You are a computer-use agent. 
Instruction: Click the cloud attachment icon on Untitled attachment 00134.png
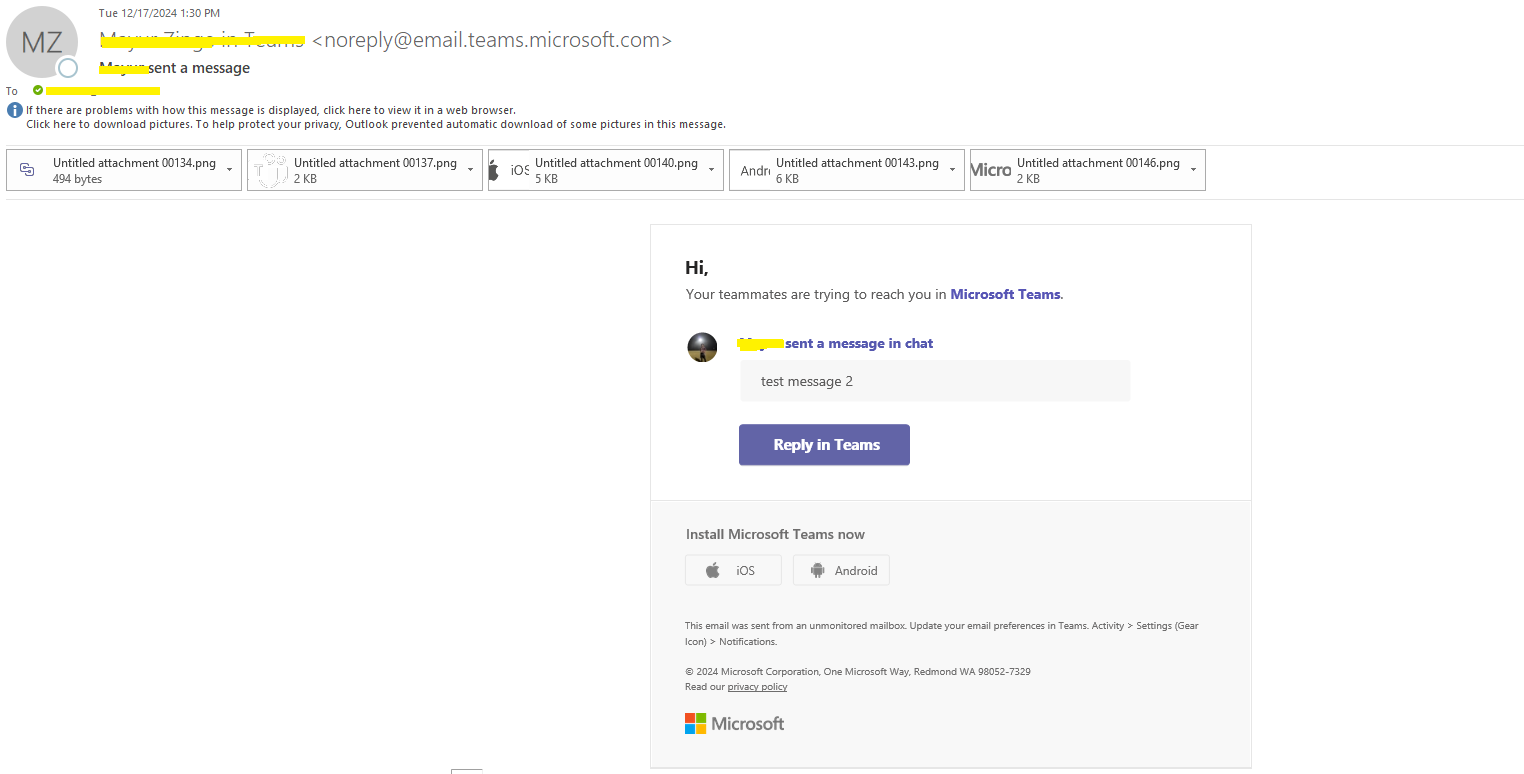click(x=29, y=170)
